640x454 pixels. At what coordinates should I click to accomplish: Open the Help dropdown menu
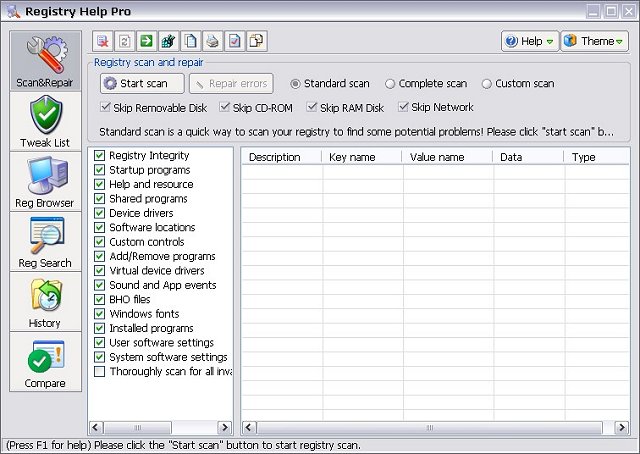coord(529,41)
